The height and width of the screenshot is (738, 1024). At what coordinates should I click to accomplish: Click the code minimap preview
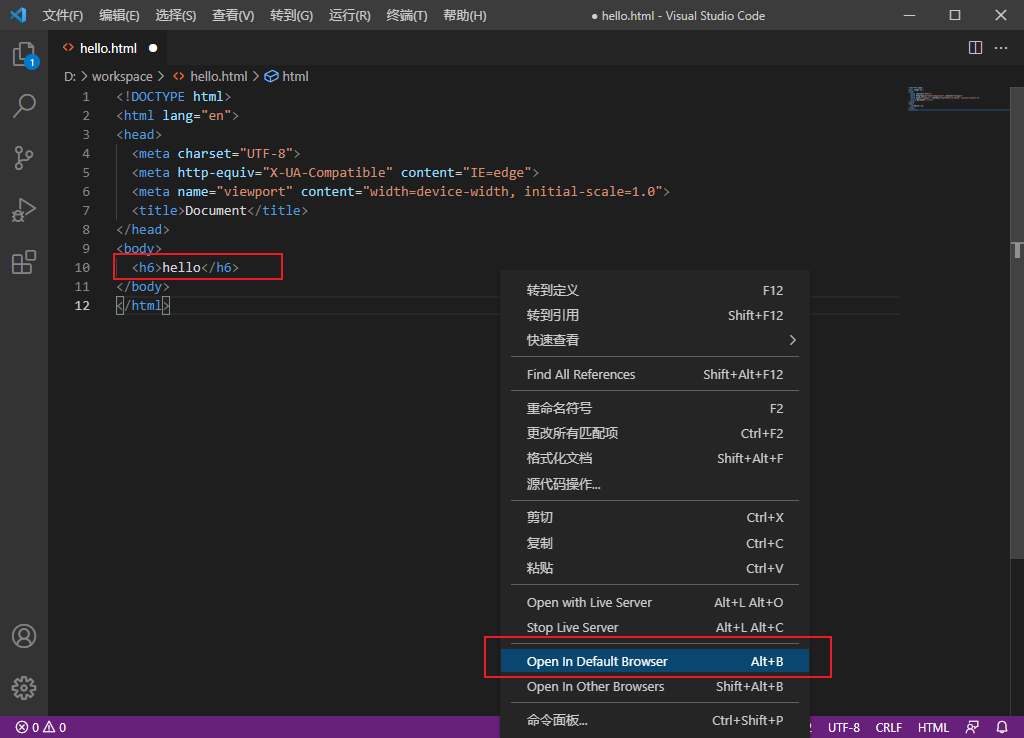tap(957, 99)
